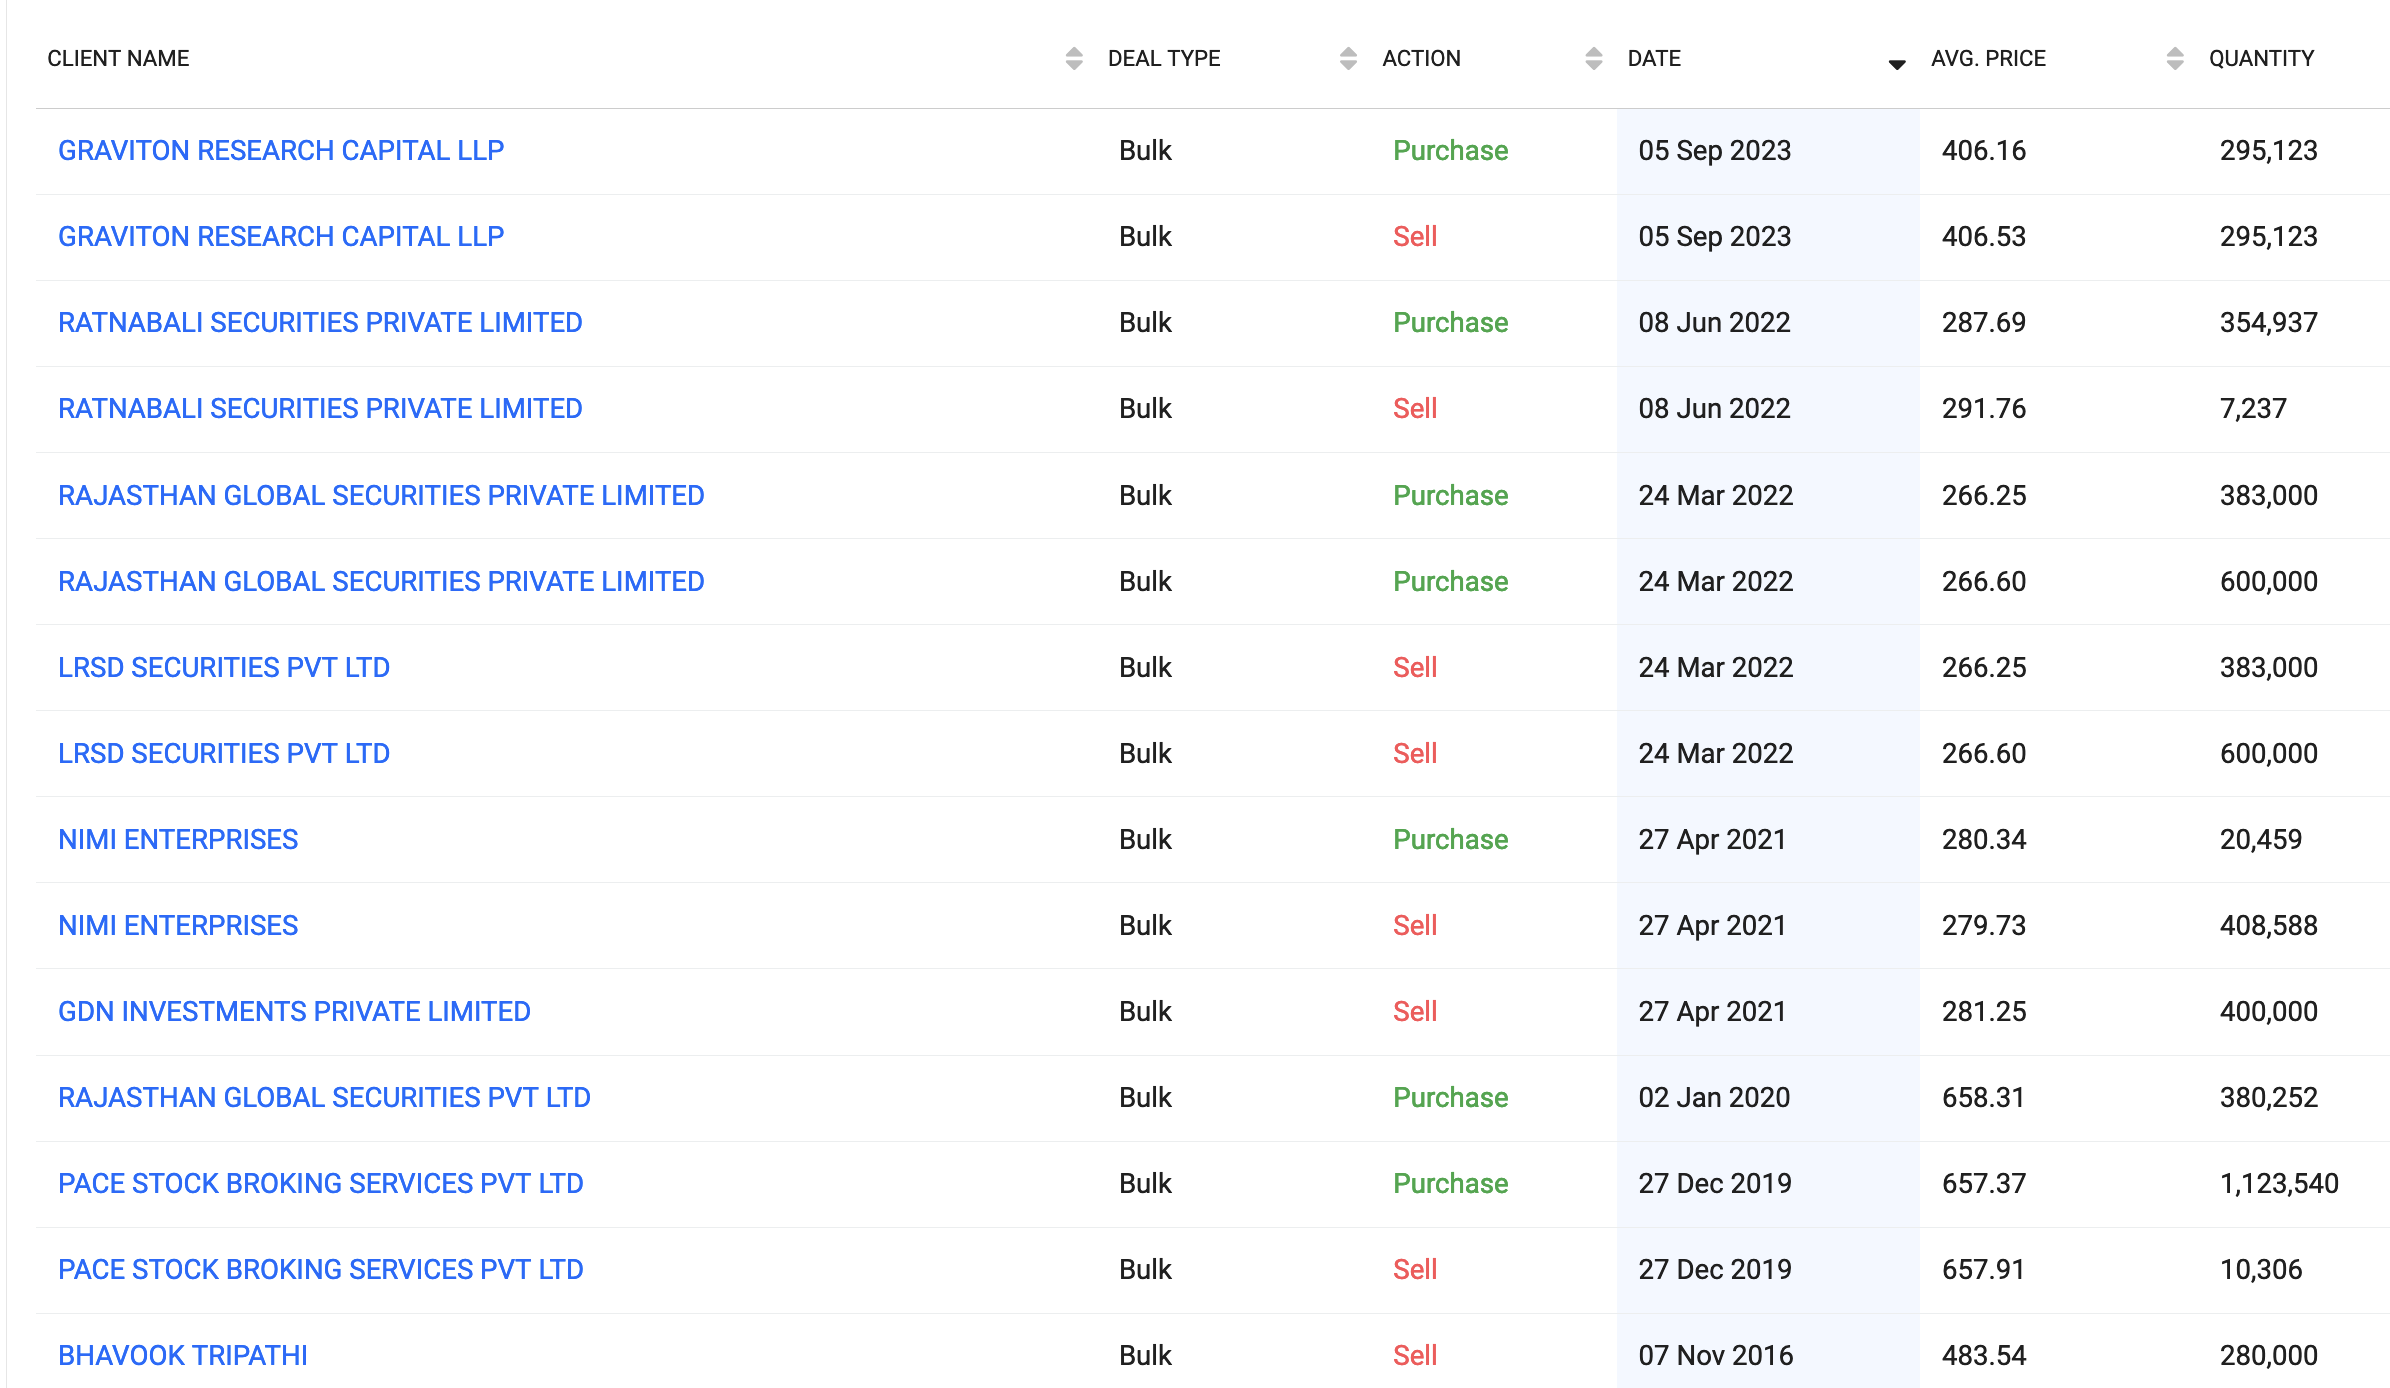2390x1388 pixels.
Task: Click the CLIENT NAME column header
Action: click(x=118, y=59)
